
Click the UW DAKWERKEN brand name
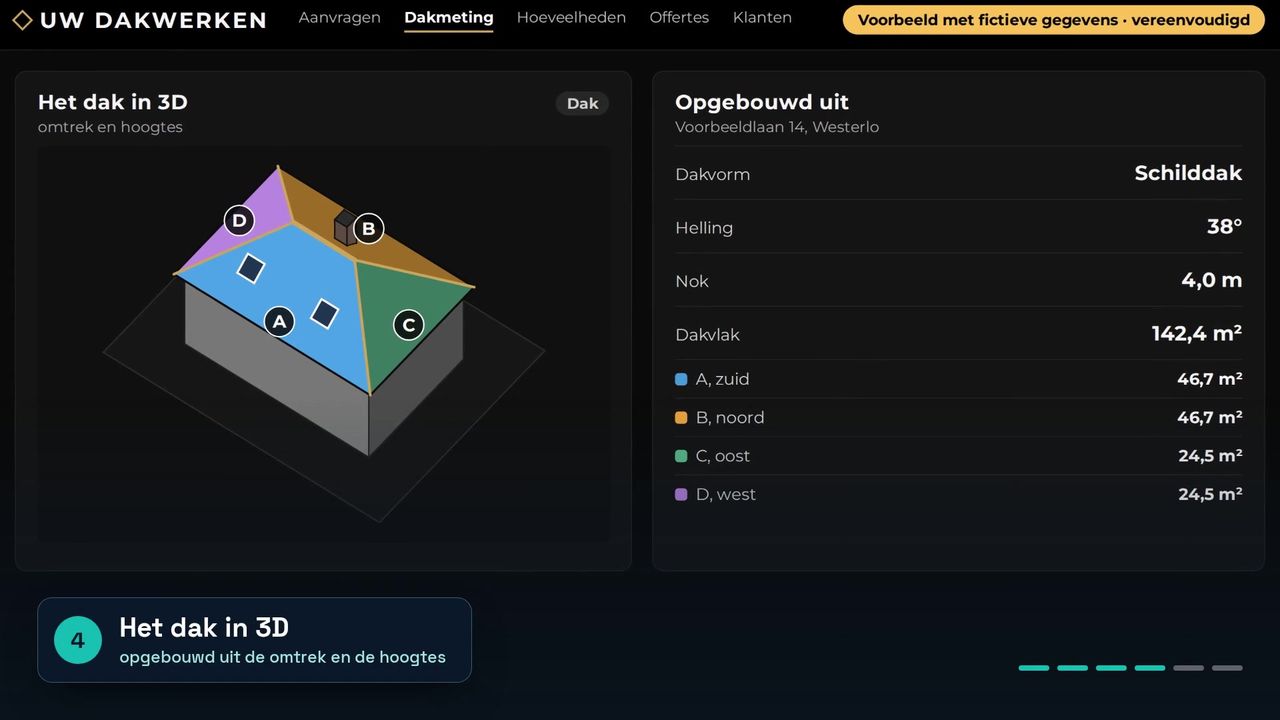point(153,20)
